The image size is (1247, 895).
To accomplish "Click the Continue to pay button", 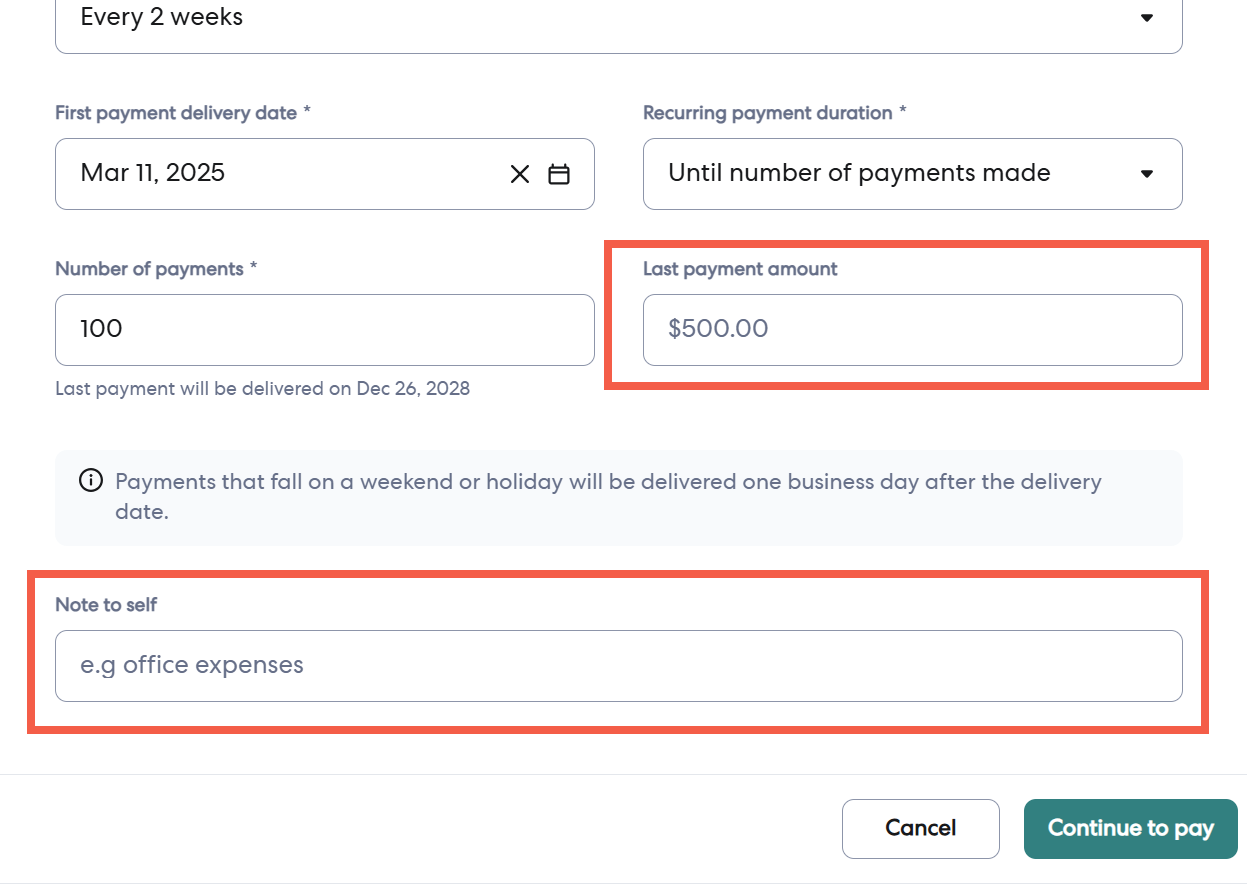I will tap(1130, 828).
